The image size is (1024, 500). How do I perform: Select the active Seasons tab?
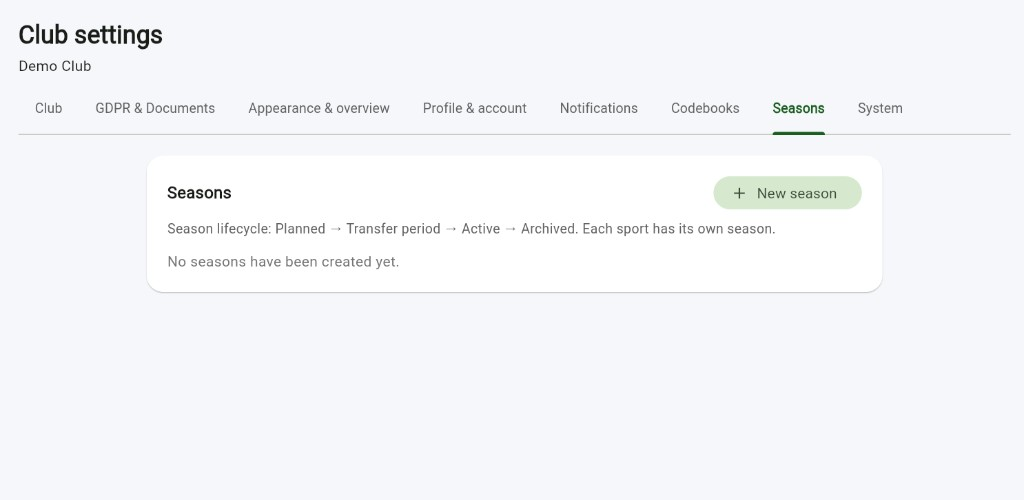point(798,108)
